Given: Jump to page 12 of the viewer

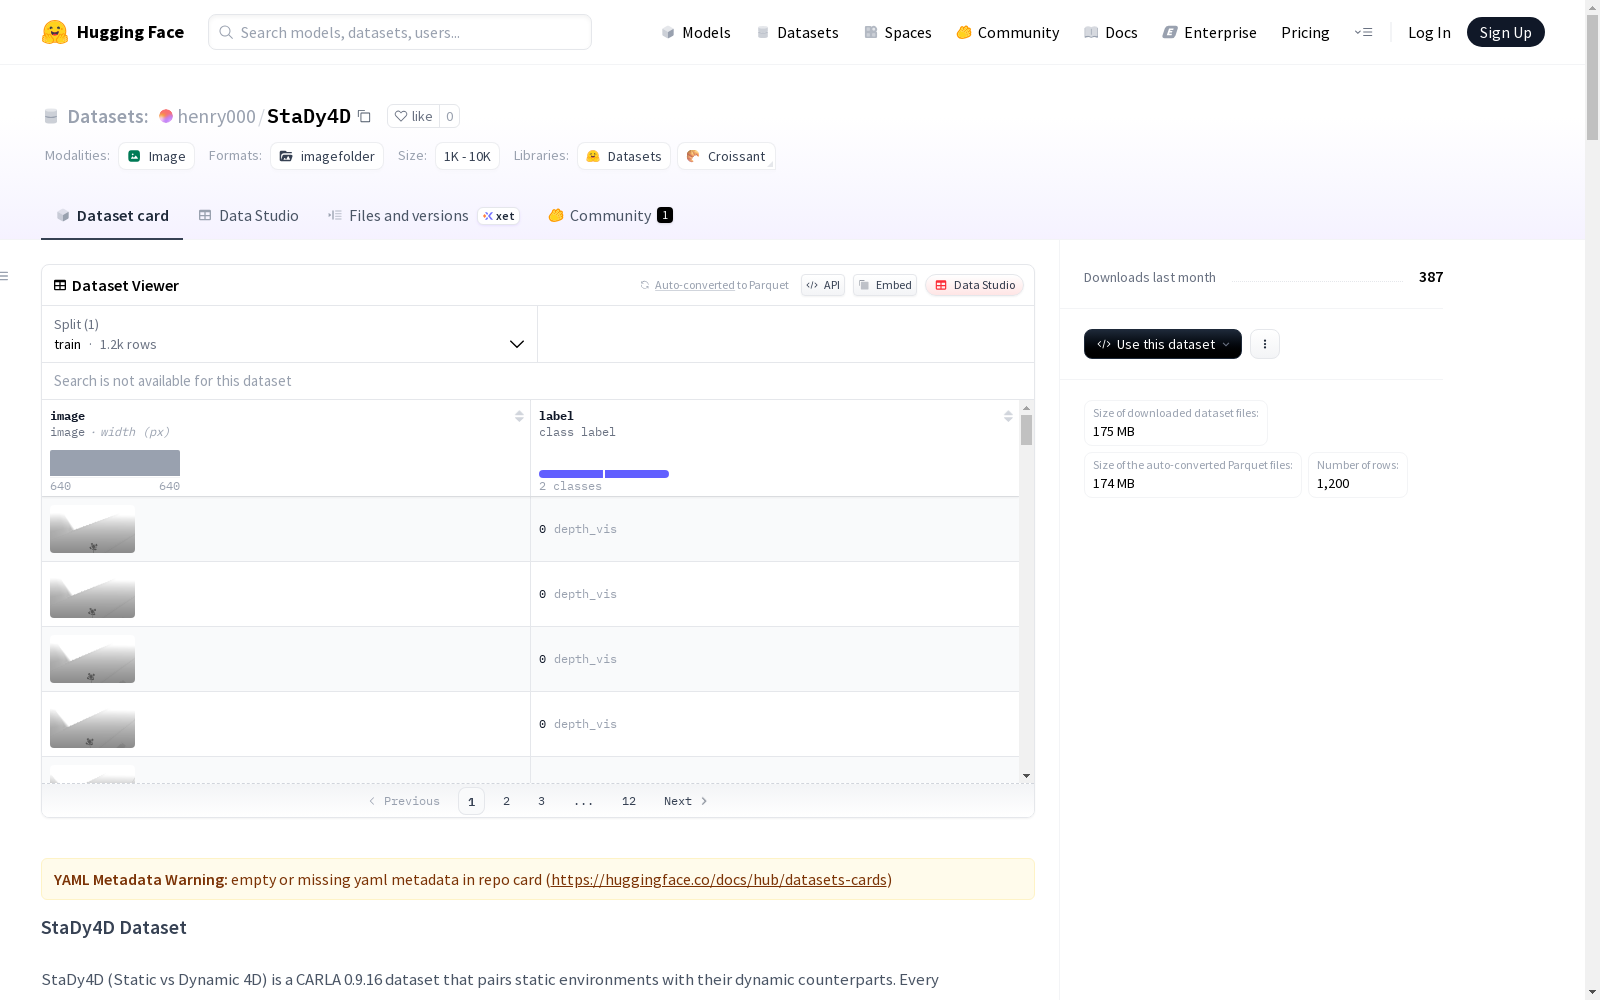Looking at the screenshot, I should click(629, 801).
